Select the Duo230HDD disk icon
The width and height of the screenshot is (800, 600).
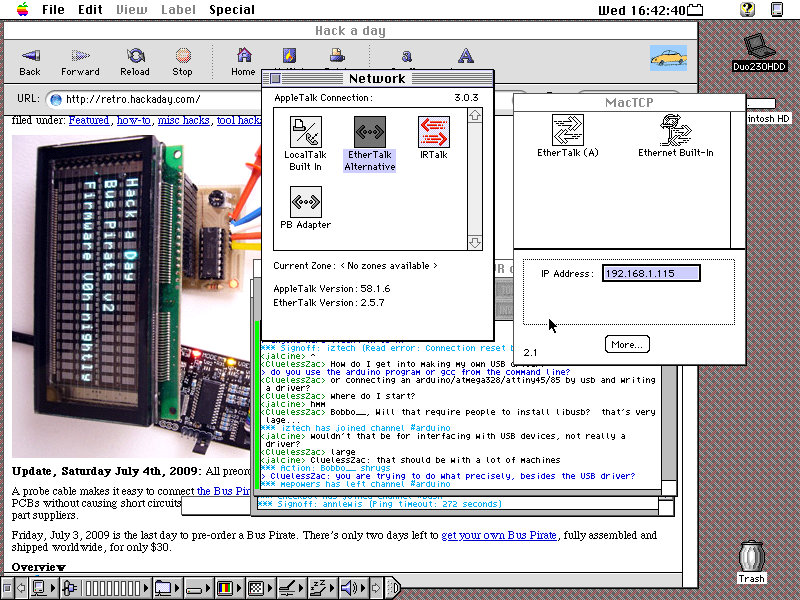[x=759, y=53]
